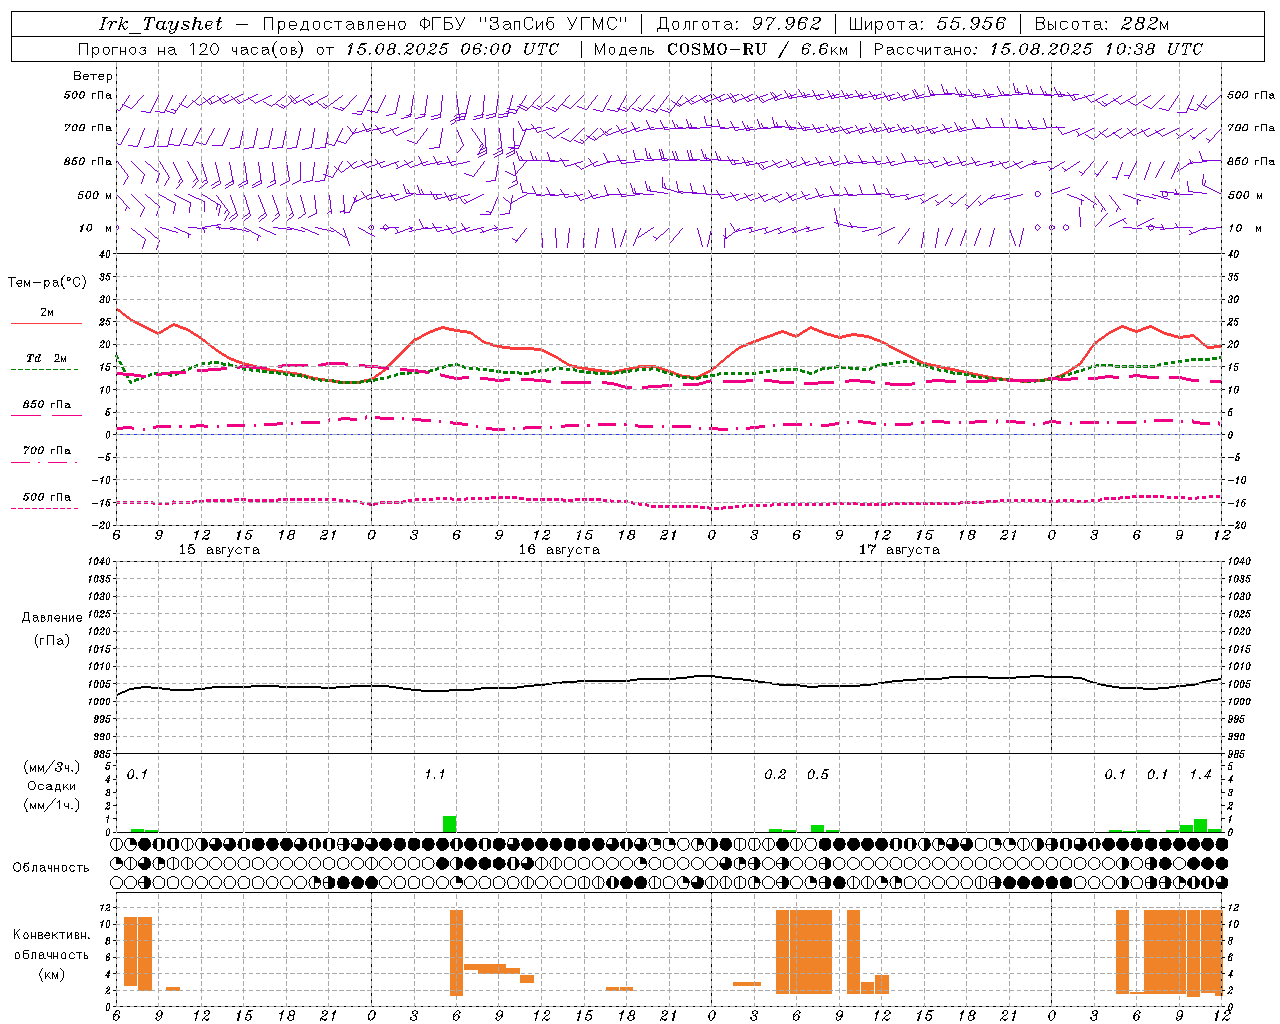This screenshot has height=1024, width=1280.
Task: Click the provider text ФГБУ "ЗапСиб УГМС"
Action: [525, 24]
